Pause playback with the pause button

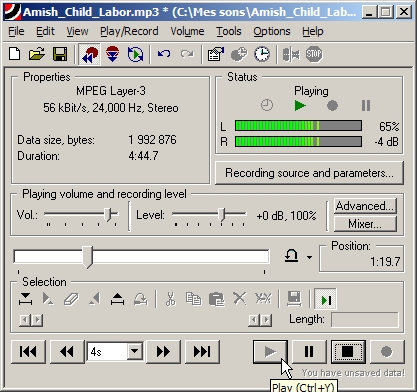309,351
